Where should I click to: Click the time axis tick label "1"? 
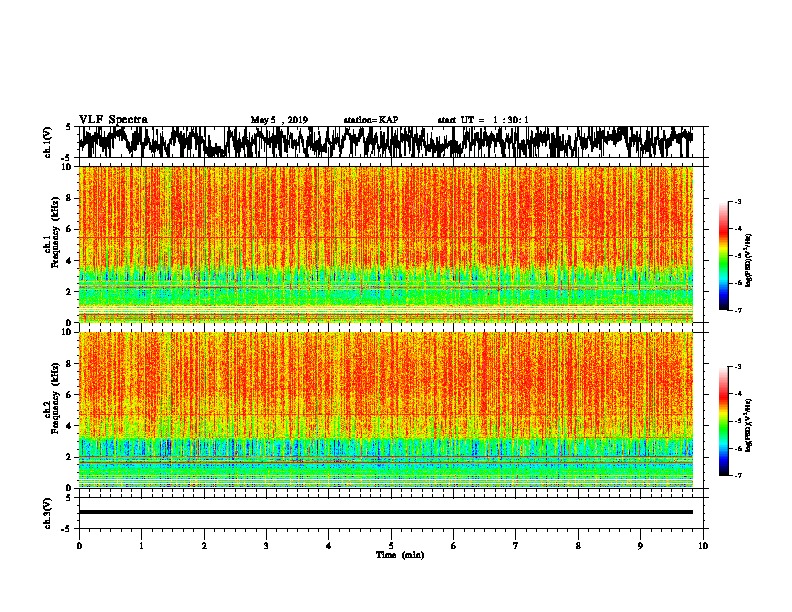141,546
